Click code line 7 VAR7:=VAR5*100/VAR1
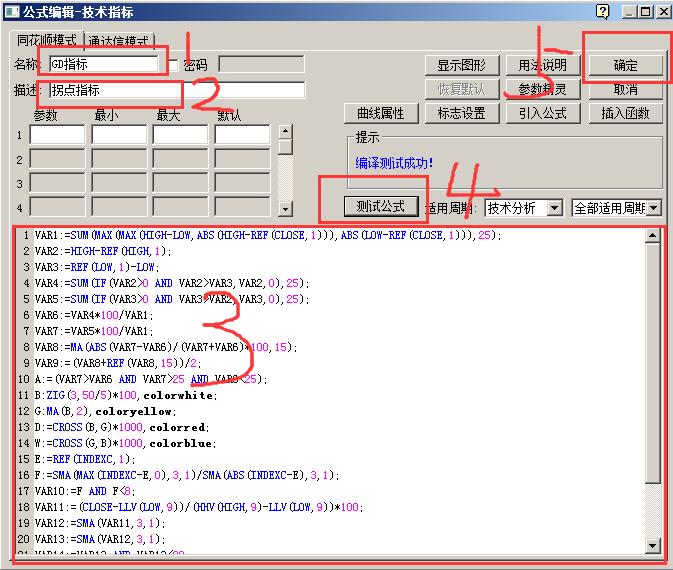 coord(94,331)
